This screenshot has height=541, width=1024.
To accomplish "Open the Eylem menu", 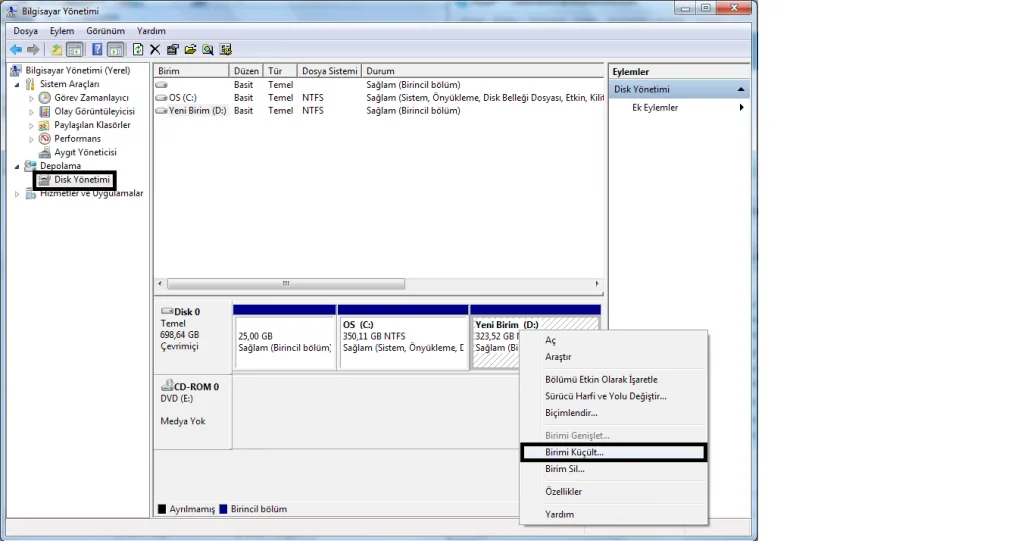I will [62, 31].
